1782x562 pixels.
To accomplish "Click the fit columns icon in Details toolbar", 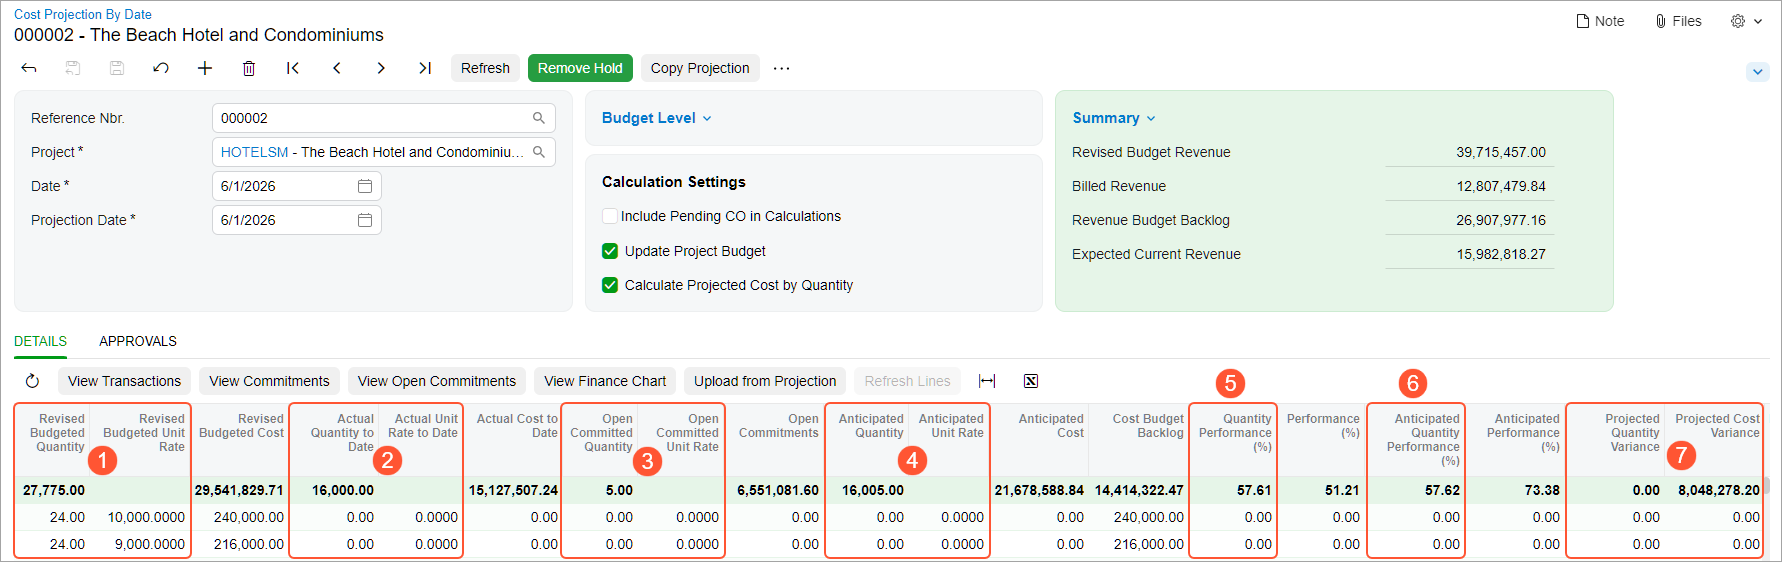I will pyautogui.click(x=987, y=381).
